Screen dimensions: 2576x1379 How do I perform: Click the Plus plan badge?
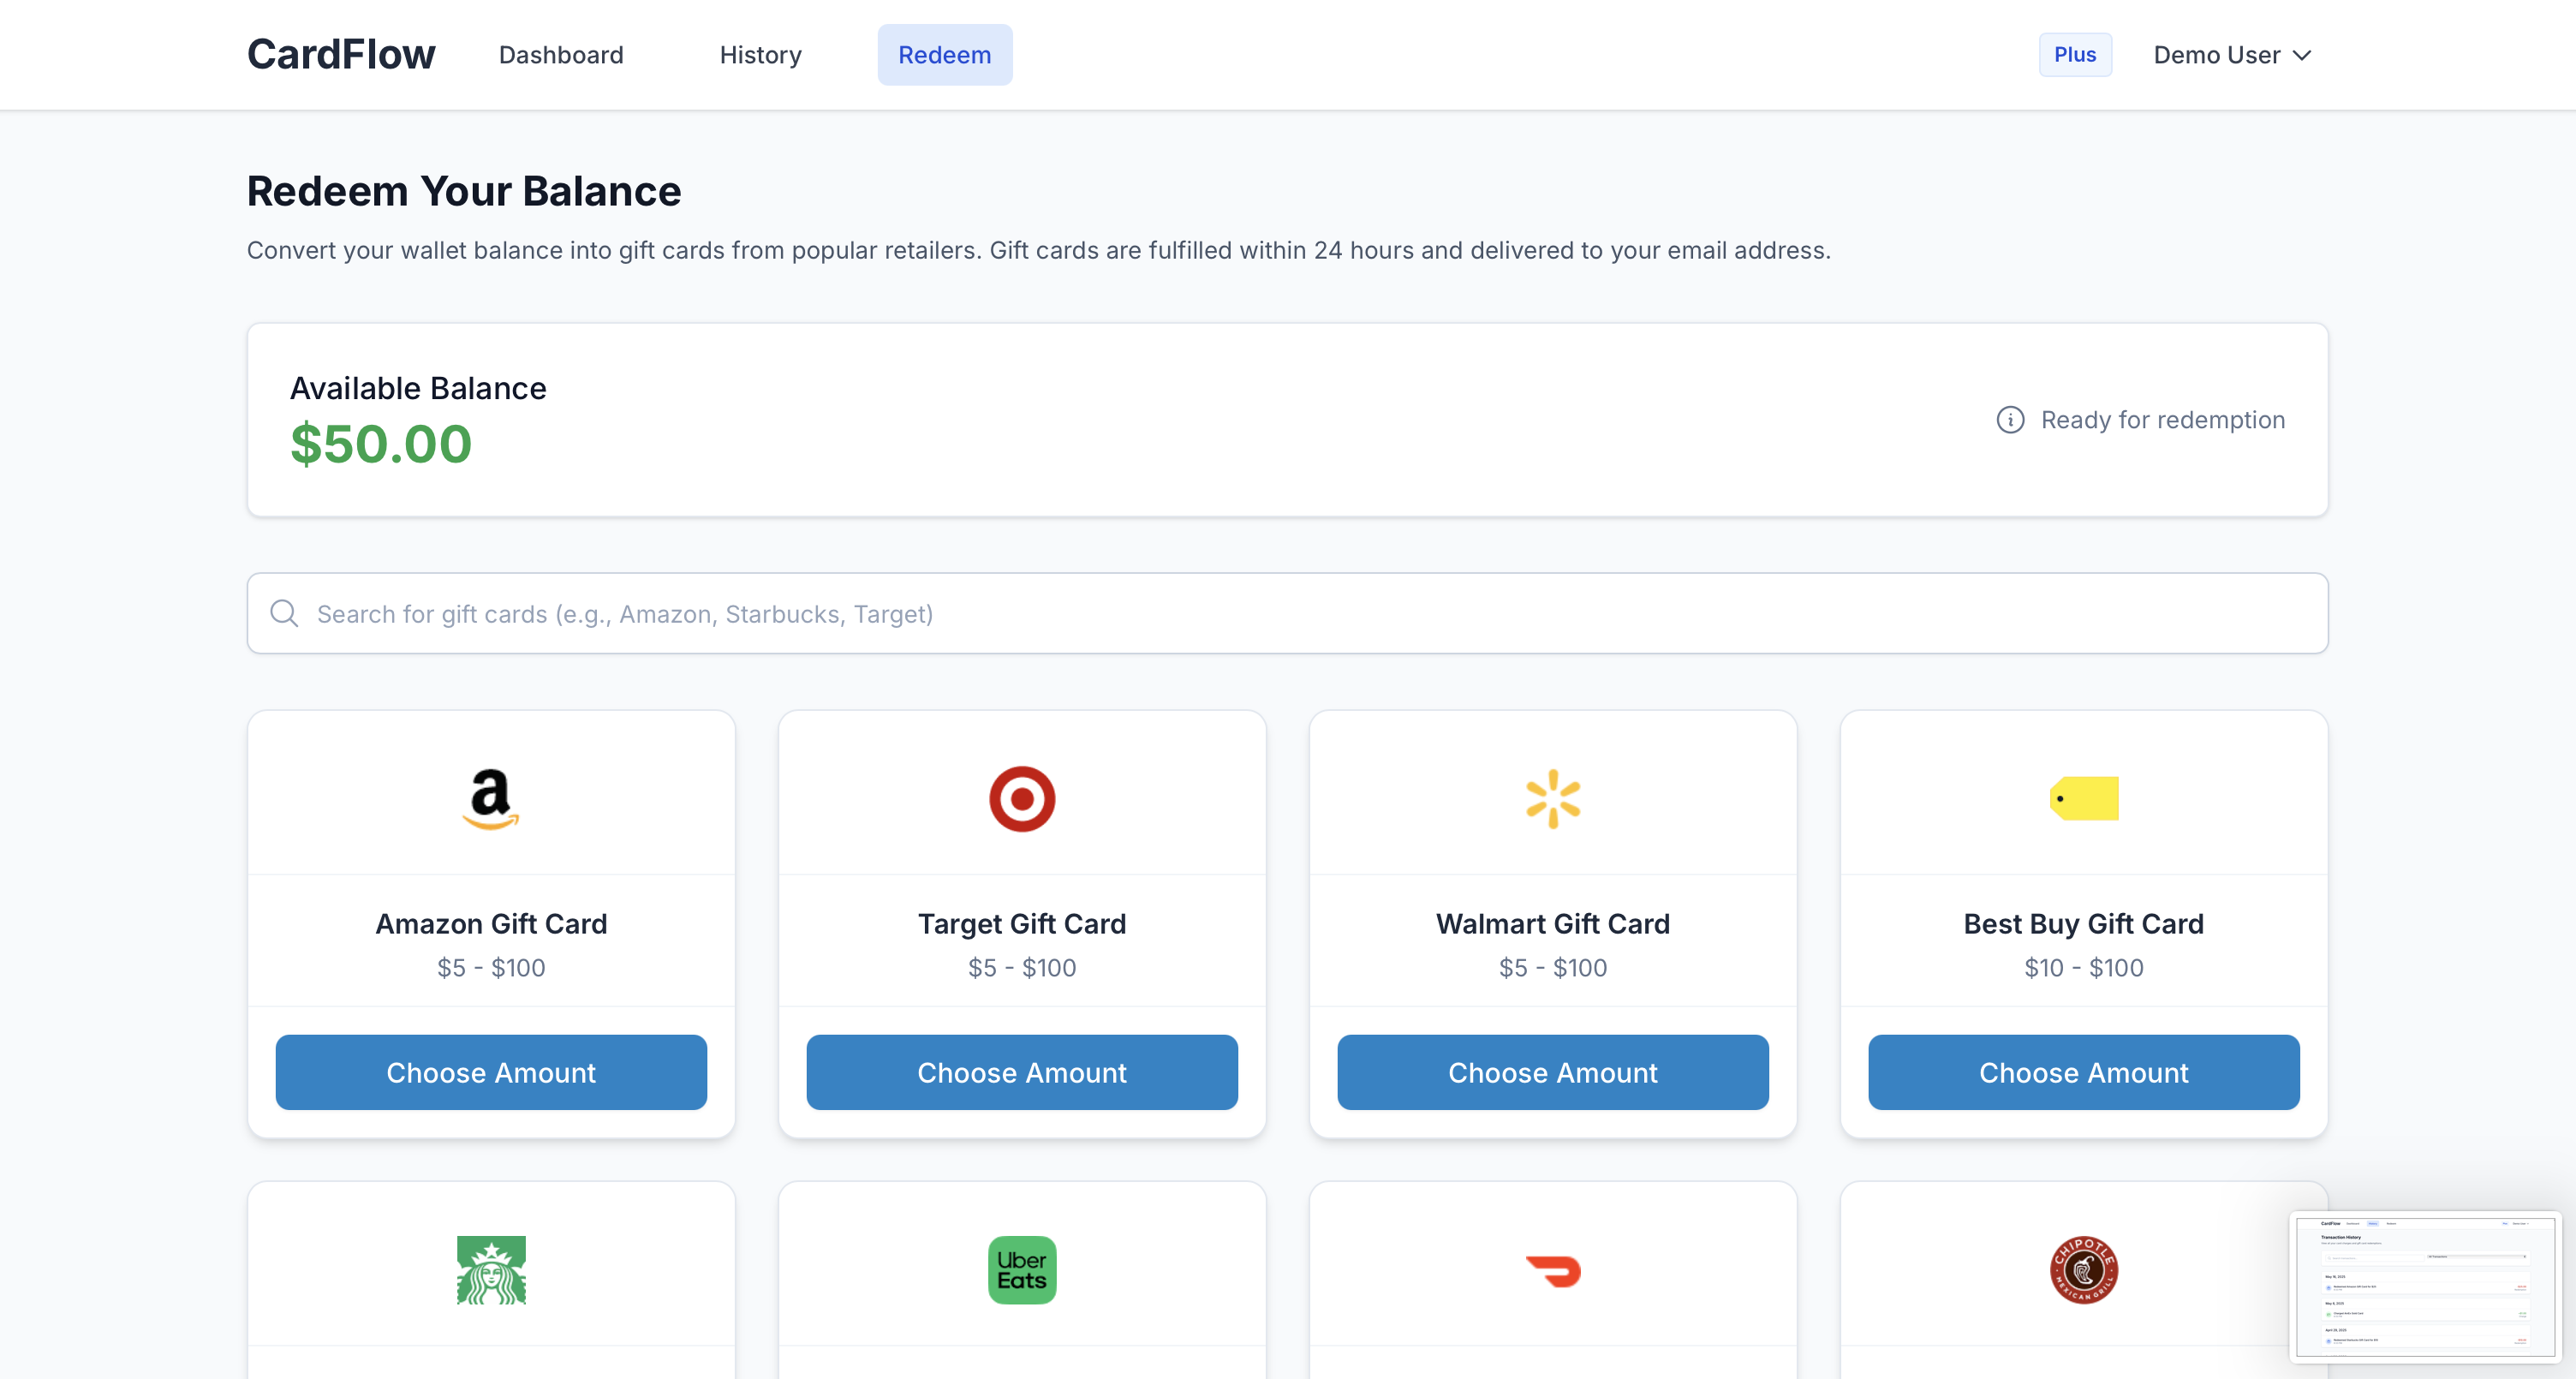[2075, 55]
